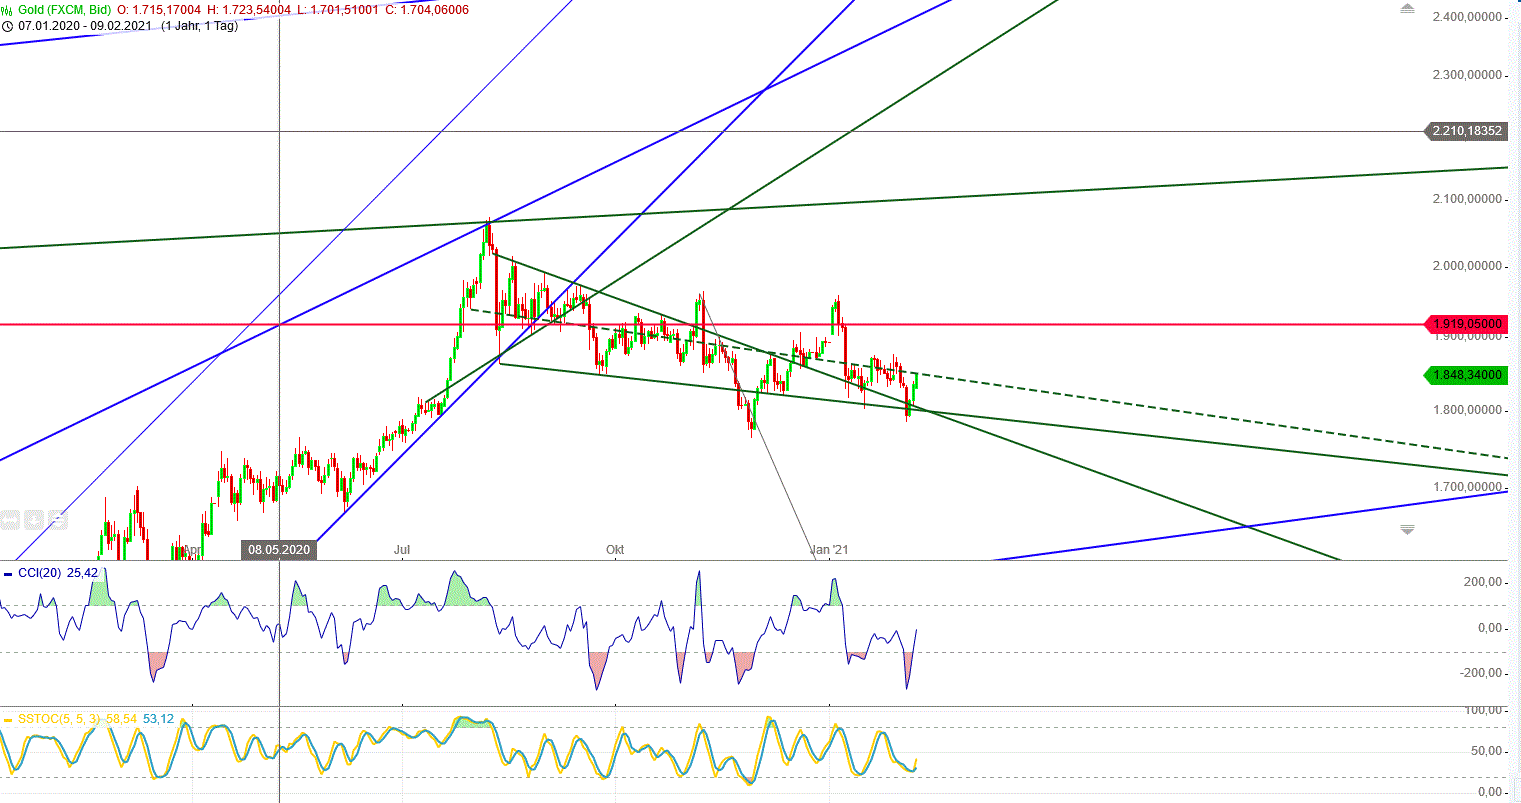Click the middle faded chart navigation icon
The width and height of the screenshot is (1521, 803).
[34, 520]
